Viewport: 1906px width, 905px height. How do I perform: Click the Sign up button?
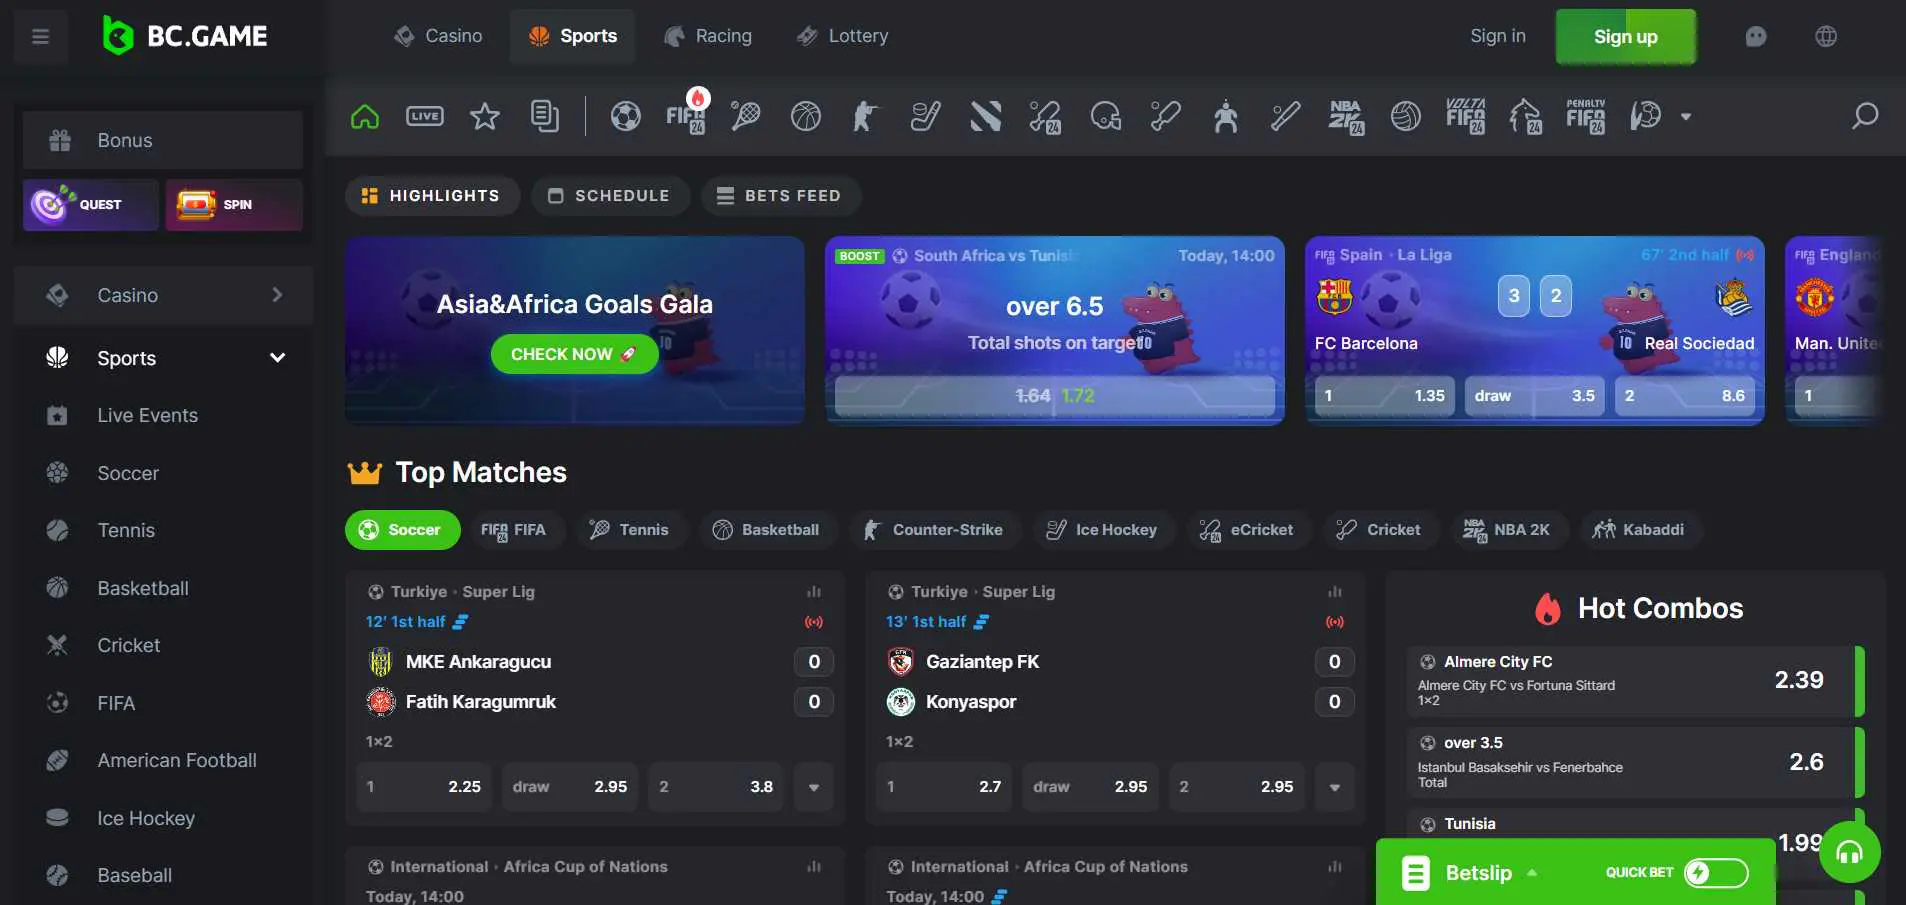point(1625,36)
